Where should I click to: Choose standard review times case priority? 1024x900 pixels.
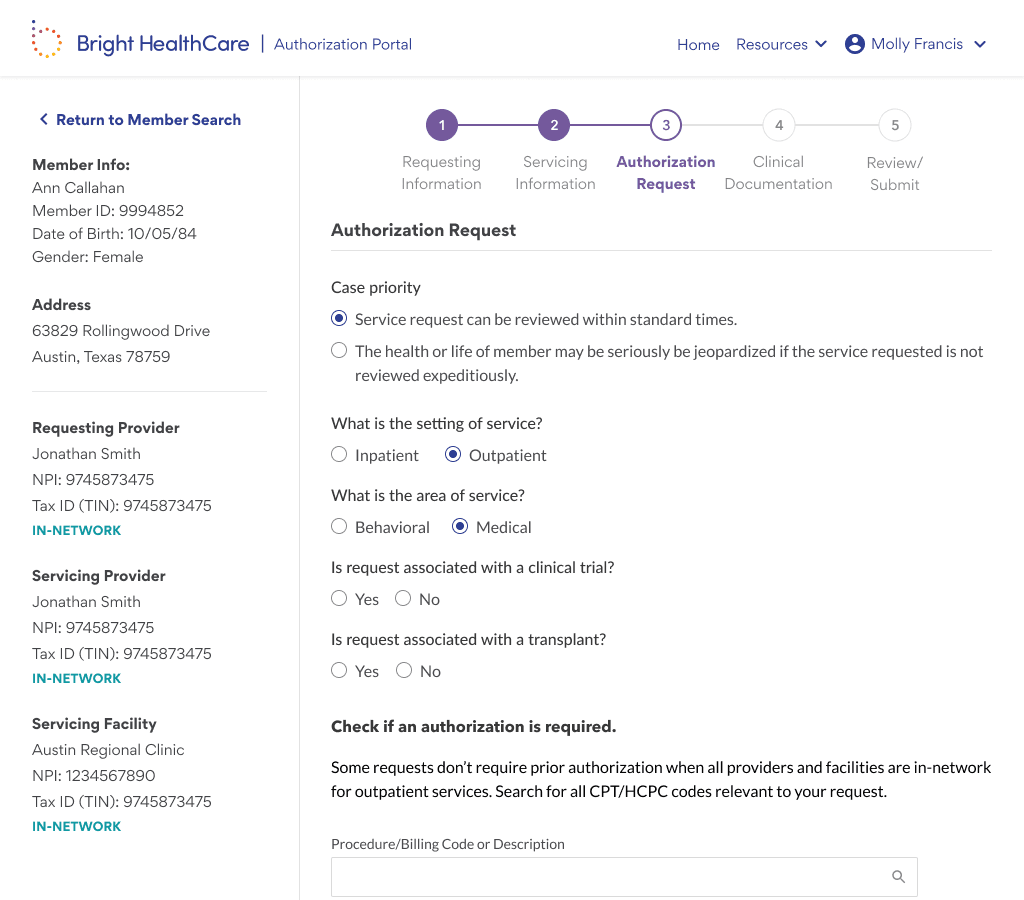[x=339, y=319]
